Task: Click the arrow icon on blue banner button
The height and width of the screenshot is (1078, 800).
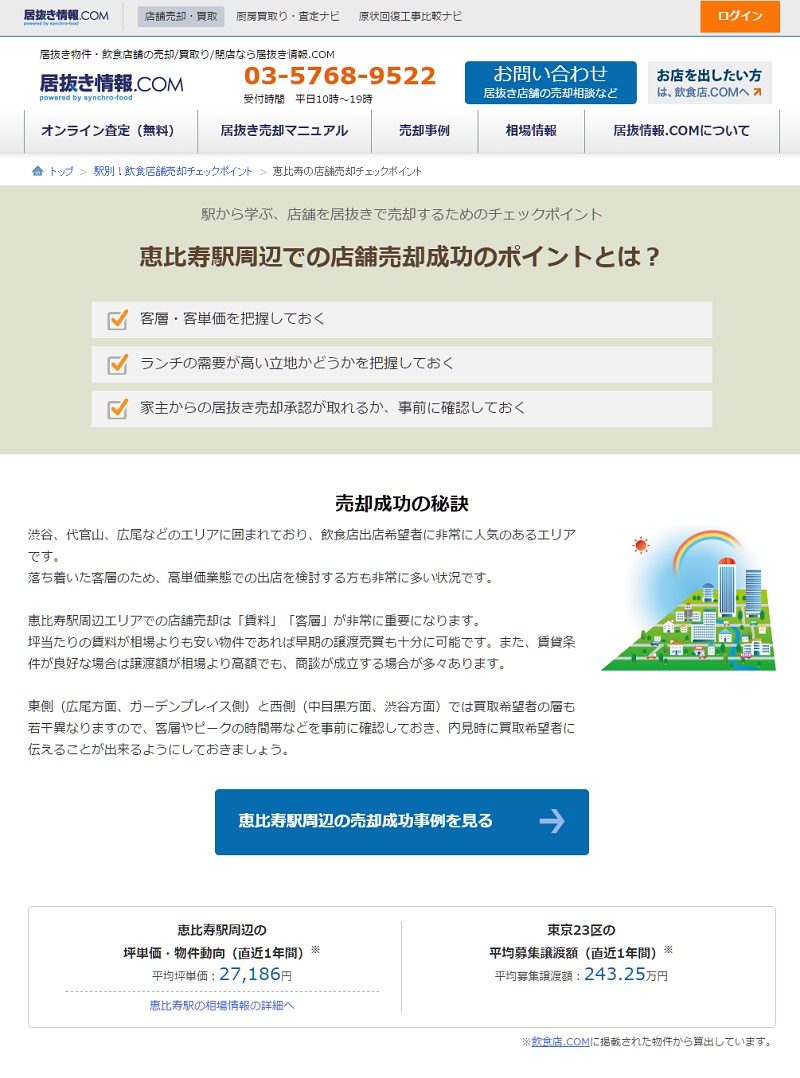Action: click(552, 821)
